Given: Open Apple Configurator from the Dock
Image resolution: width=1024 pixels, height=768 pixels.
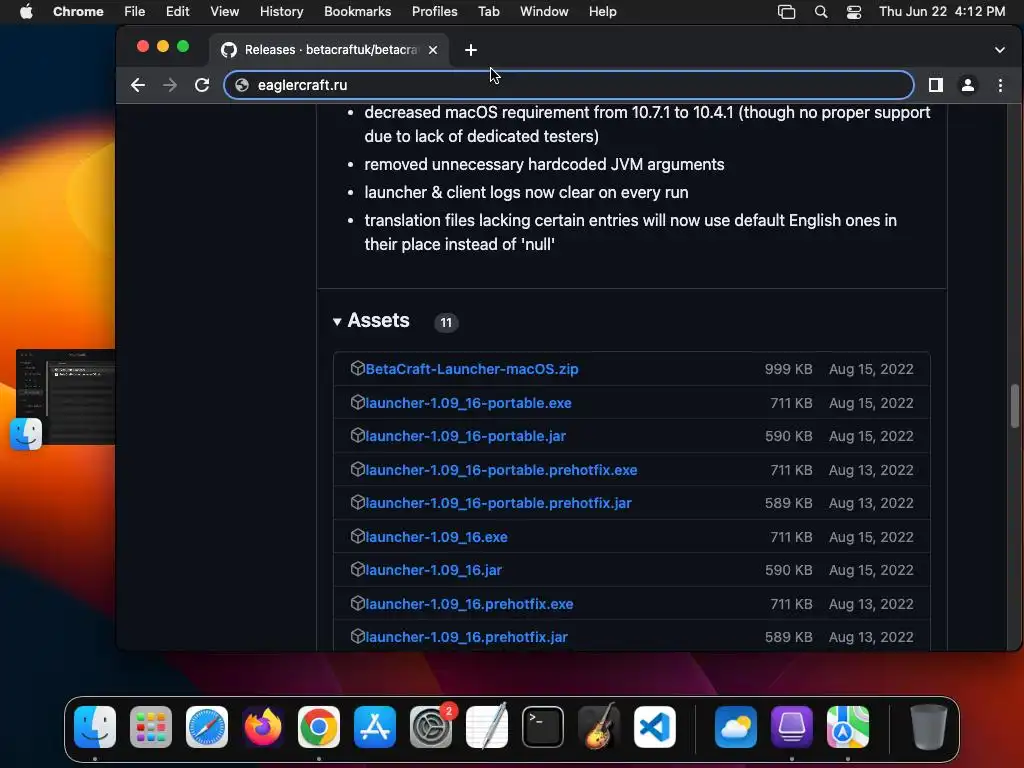Looking at the screenshot, I should point(792,727).
